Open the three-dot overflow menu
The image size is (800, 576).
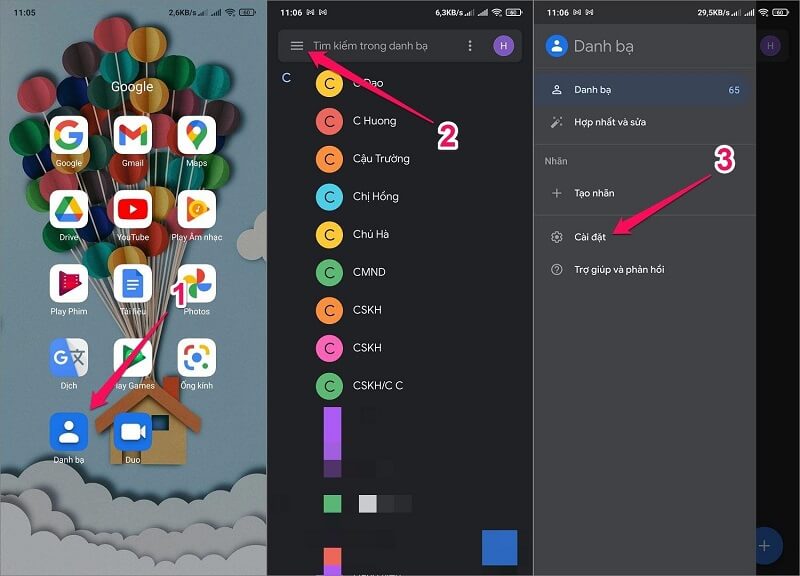[x=470, y=46]
